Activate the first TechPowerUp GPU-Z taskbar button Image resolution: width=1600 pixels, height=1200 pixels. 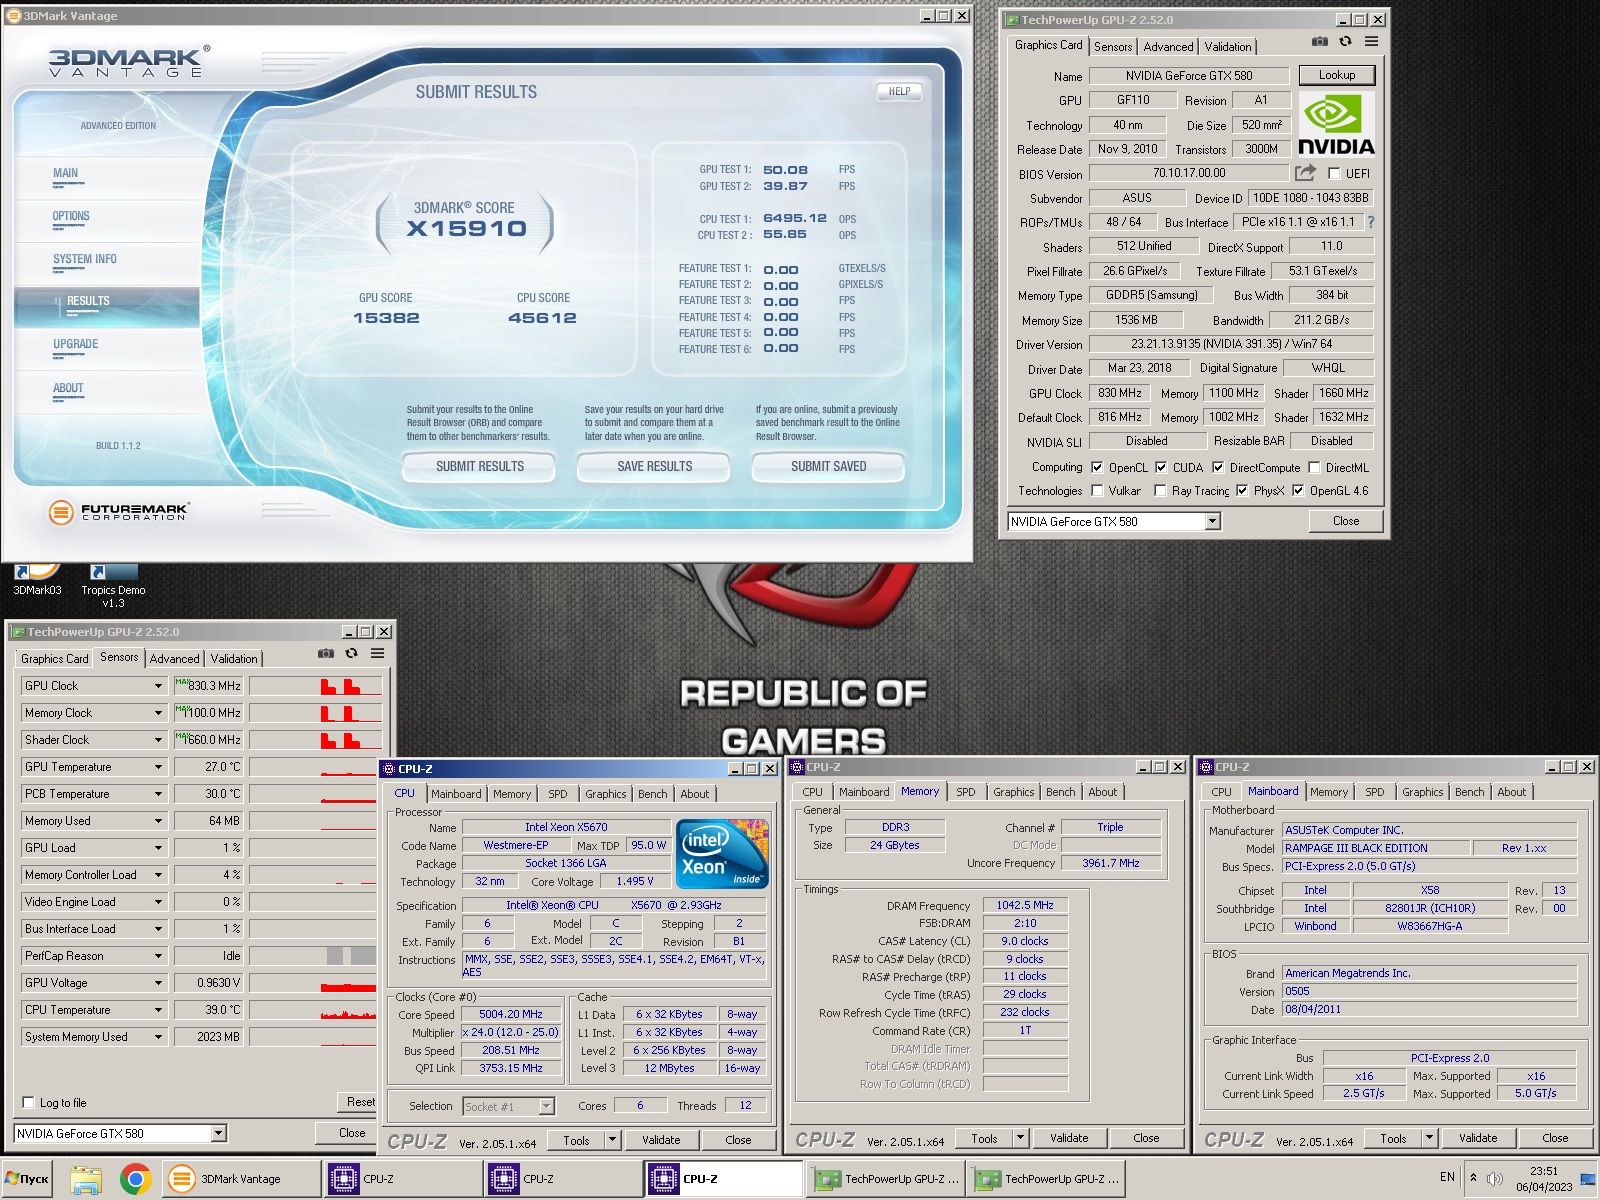click(886, 1179)
